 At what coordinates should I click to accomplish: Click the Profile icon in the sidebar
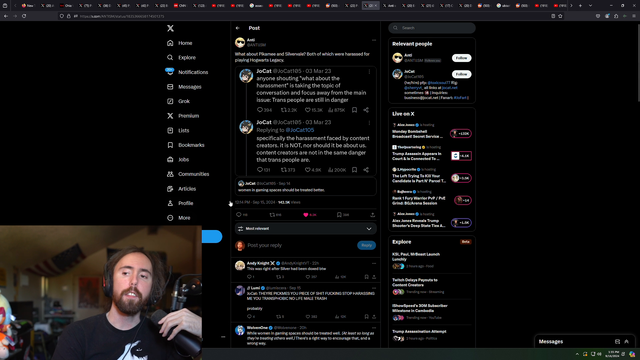click(170, 203)
